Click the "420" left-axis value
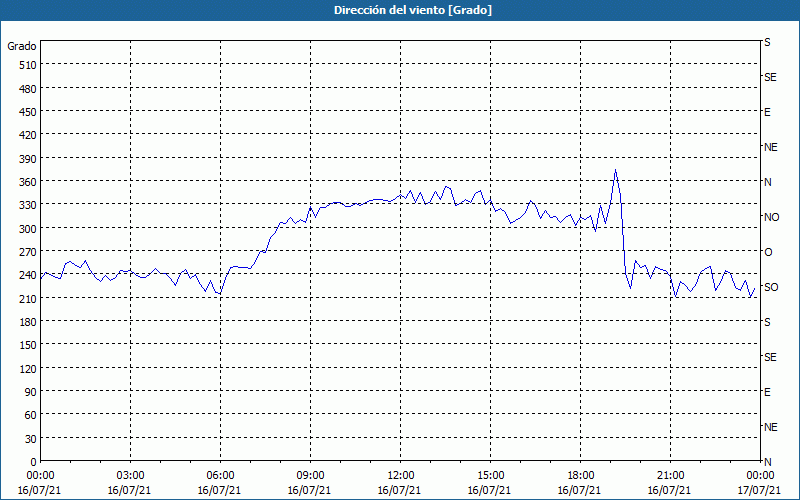 pyautogui.click(x=28, y=135)
